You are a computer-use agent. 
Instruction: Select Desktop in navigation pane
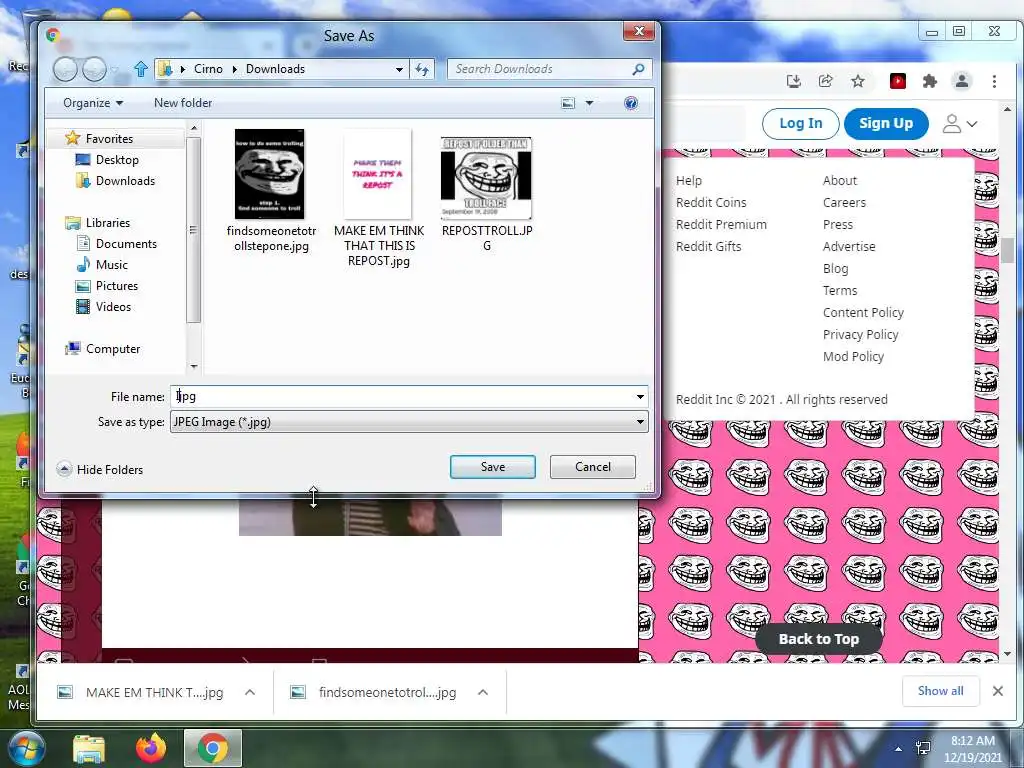coord(117,159)
